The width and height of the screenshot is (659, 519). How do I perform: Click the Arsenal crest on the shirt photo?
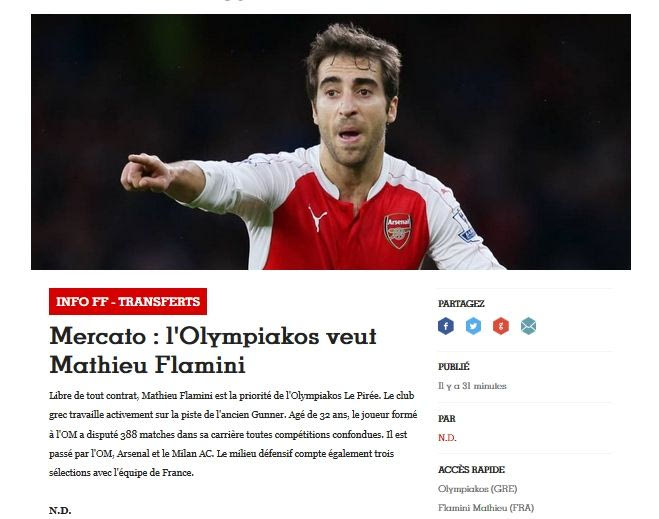(x=398, y=231)
